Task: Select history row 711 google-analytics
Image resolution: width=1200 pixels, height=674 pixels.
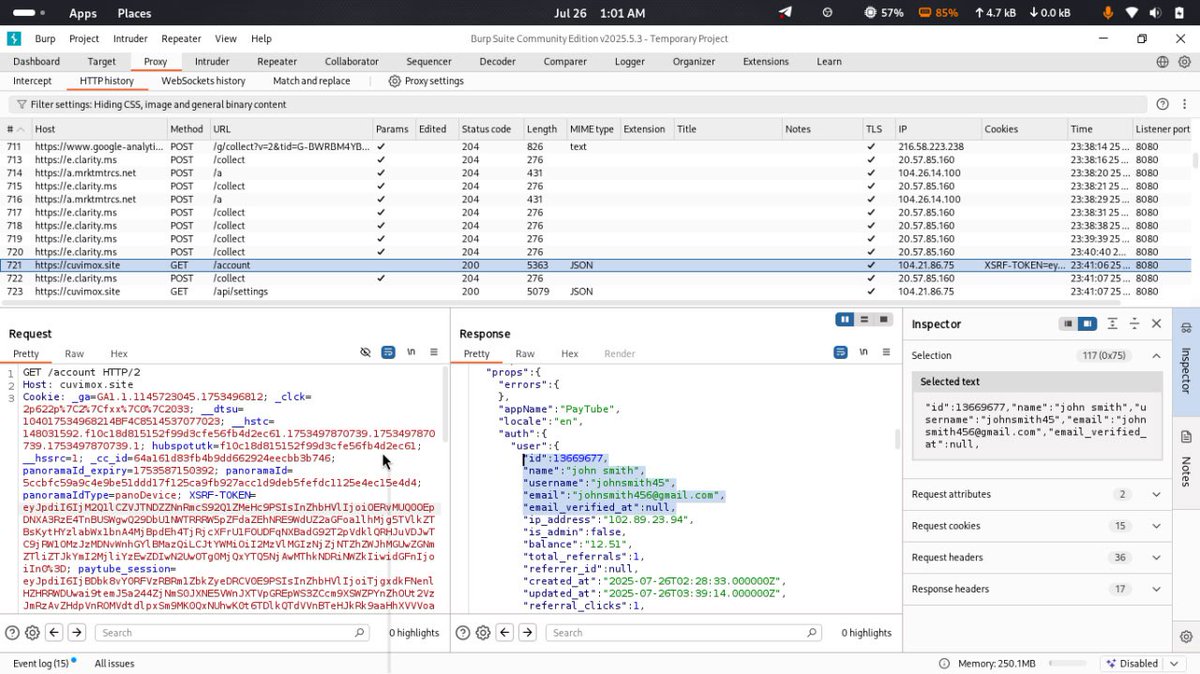Action: click(x=596, y=146)
